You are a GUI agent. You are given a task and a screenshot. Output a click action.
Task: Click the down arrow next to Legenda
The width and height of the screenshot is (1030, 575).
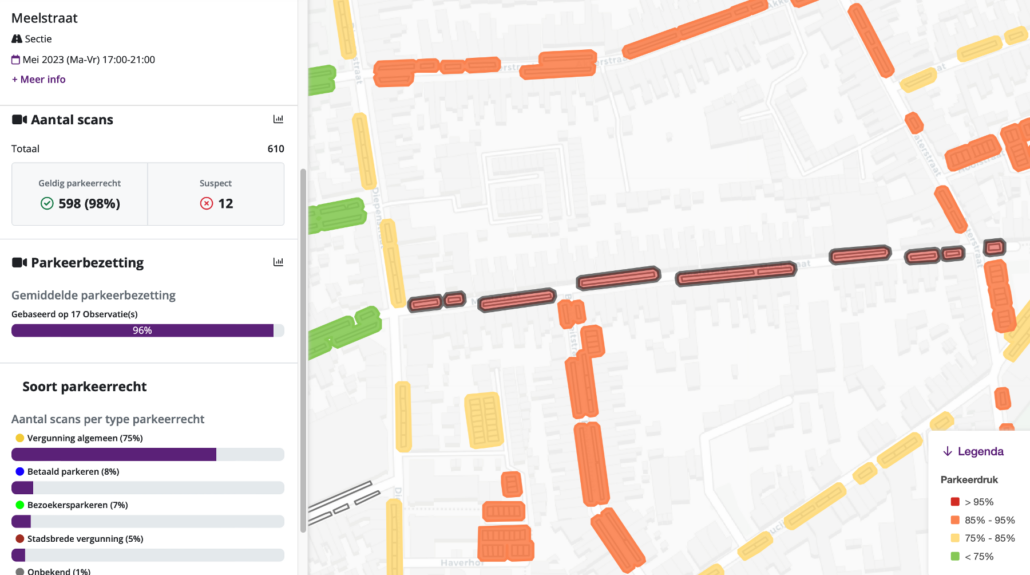(x=947, y=452)
